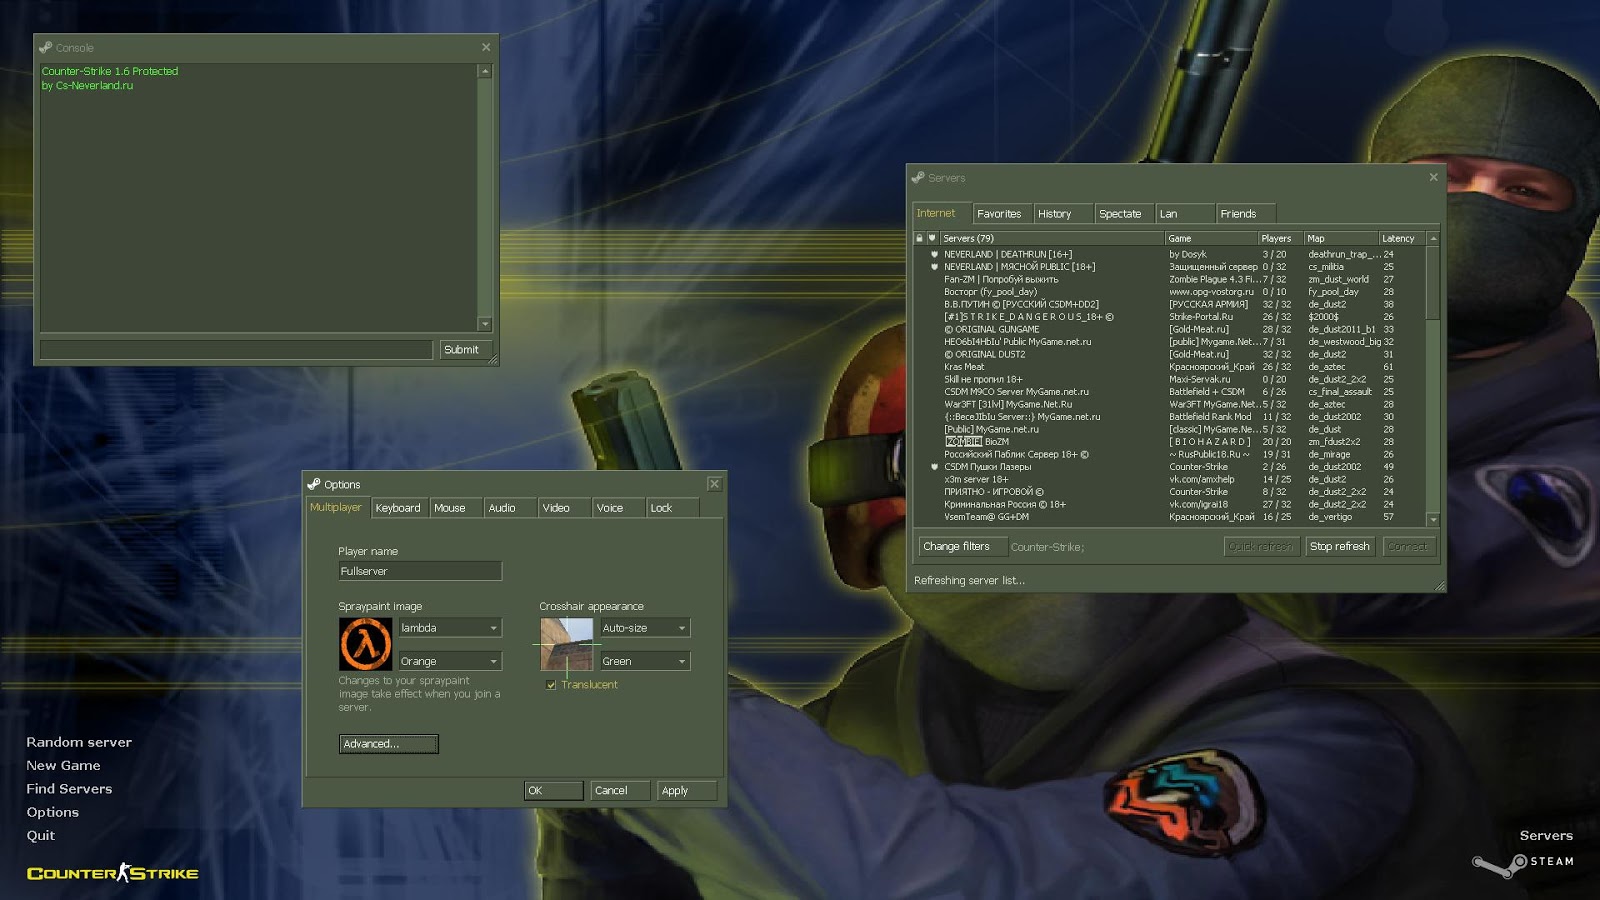This screenshot has height=900, width=1600.
Task: Switch to the Multiplayer tab in Options
Action: click(336, 507)
